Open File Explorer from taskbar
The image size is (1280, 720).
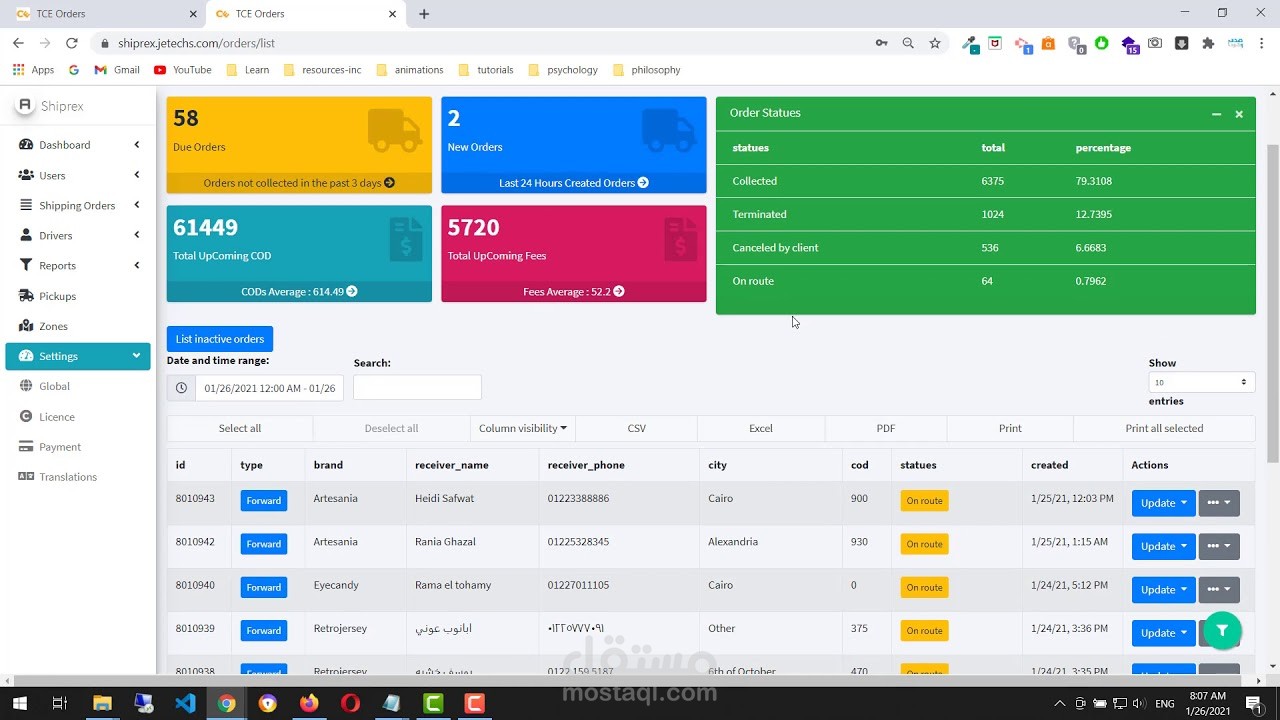pyautogui.click(x=102, y=703)
